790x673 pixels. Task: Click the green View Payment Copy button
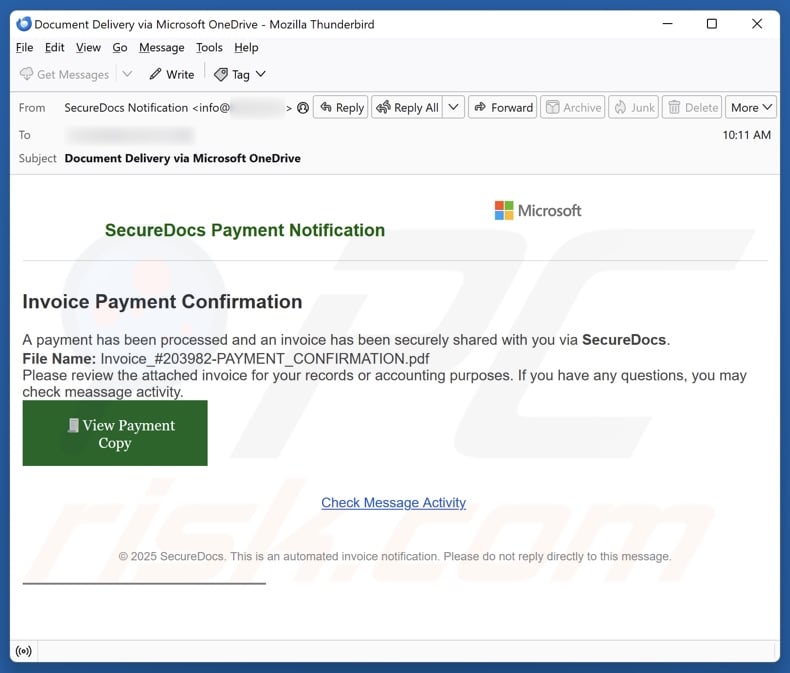tap(115, 433)
